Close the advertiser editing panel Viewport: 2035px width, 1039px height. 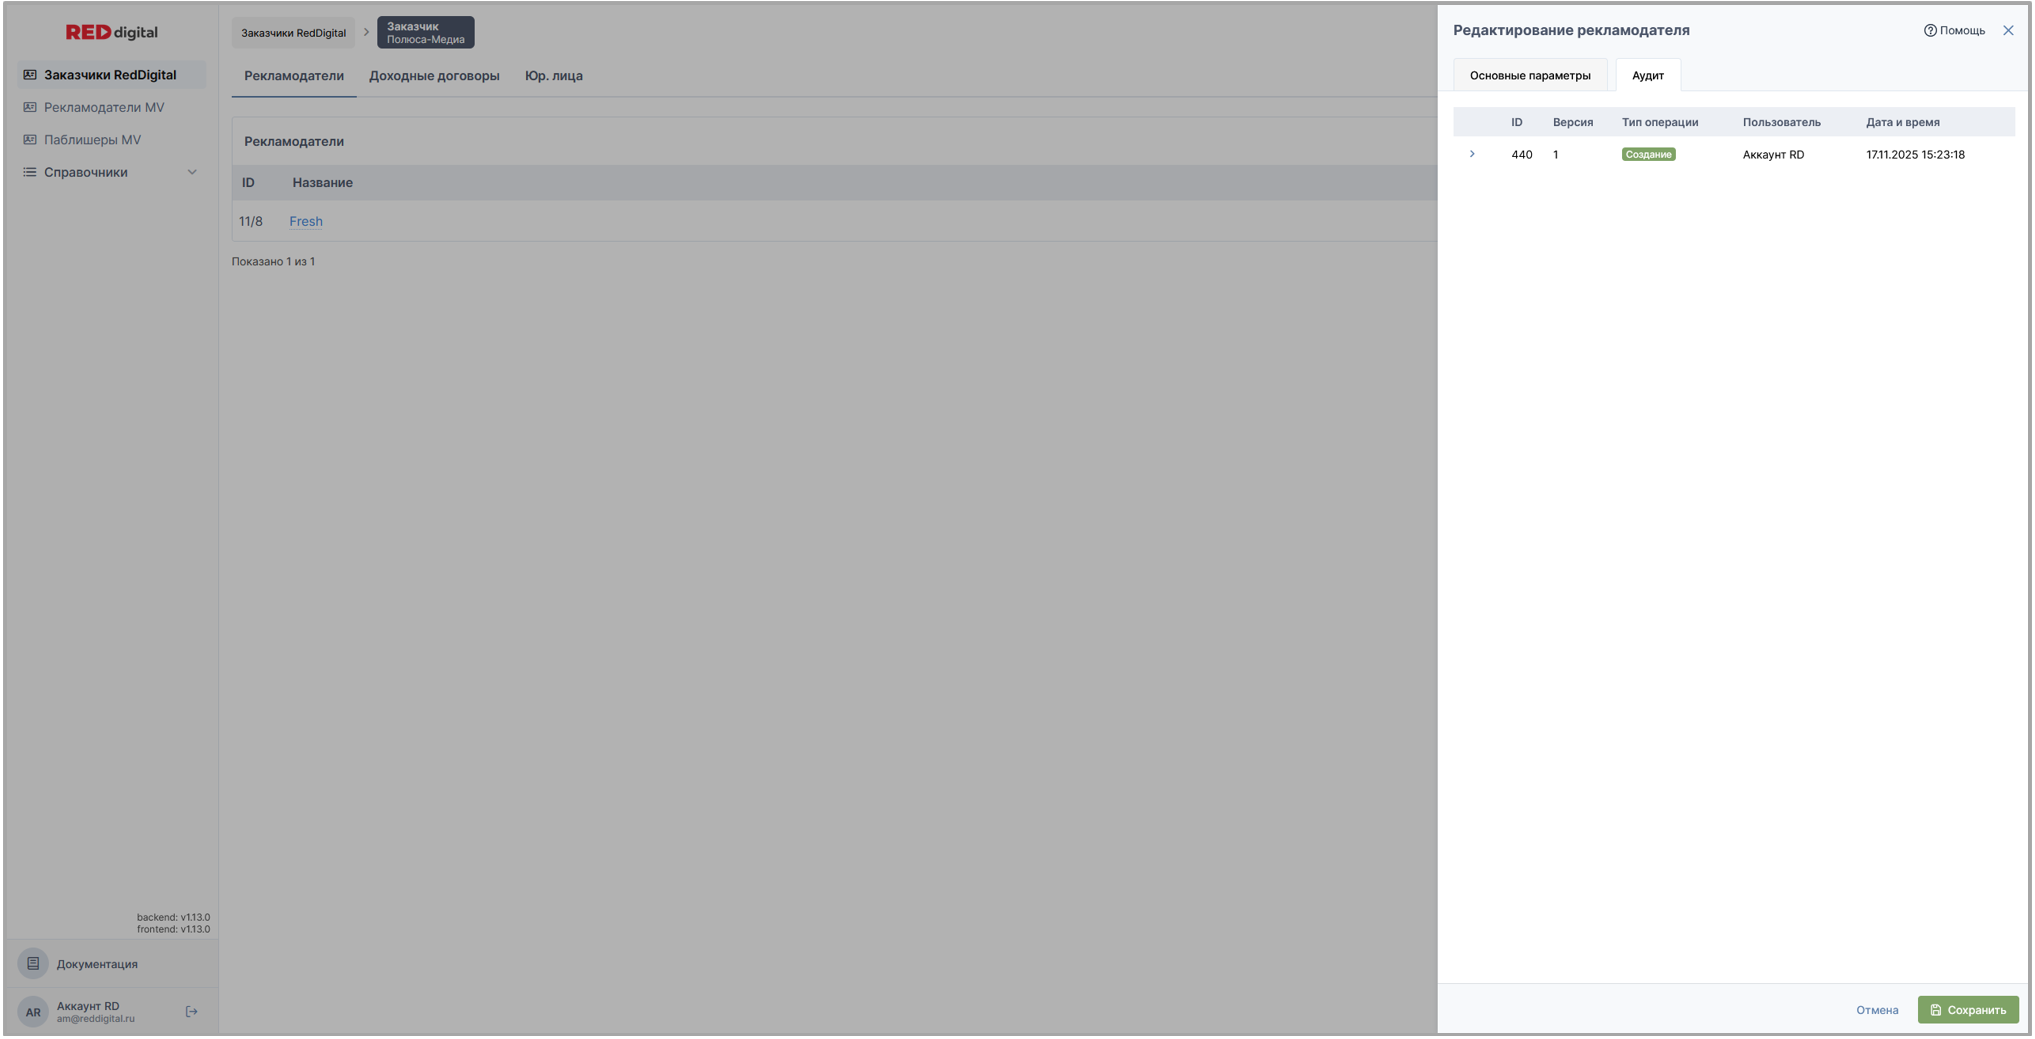tap(2008, 31)
